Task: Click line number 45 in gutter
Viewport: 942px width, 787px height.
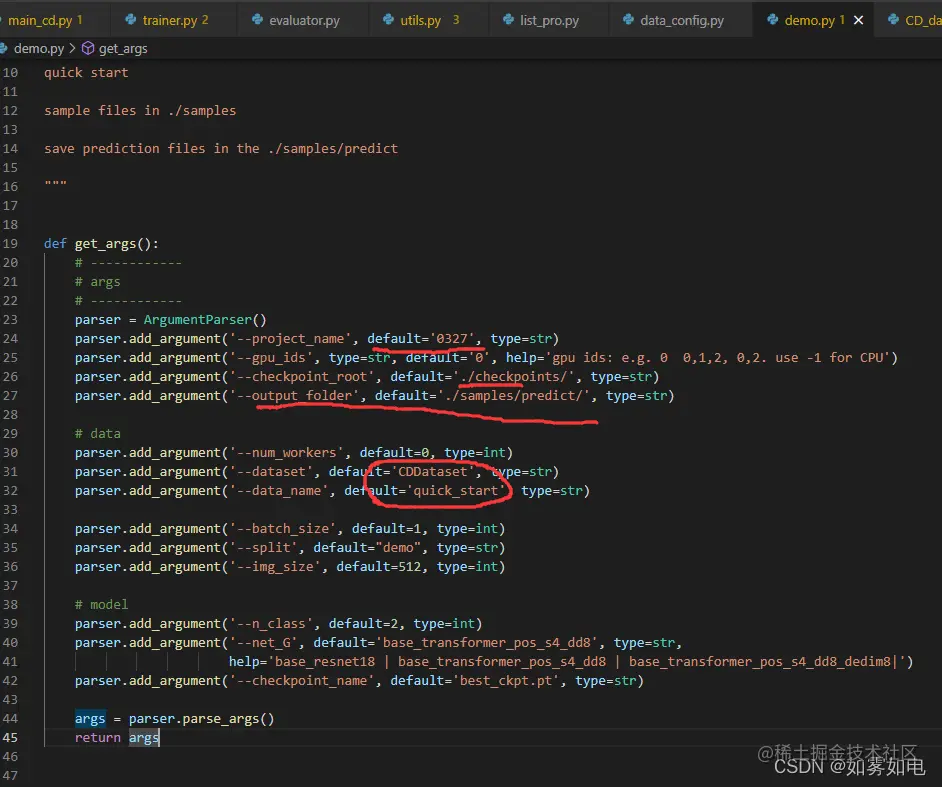Action: (10, 737)
